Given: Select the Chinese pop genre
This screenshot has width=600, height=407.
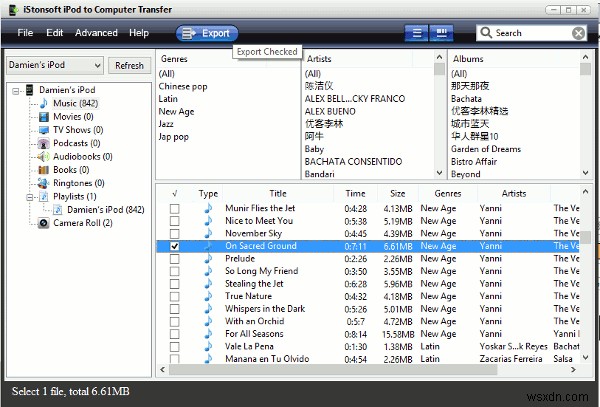Looking at the screenshot, I should coord(183,86).
